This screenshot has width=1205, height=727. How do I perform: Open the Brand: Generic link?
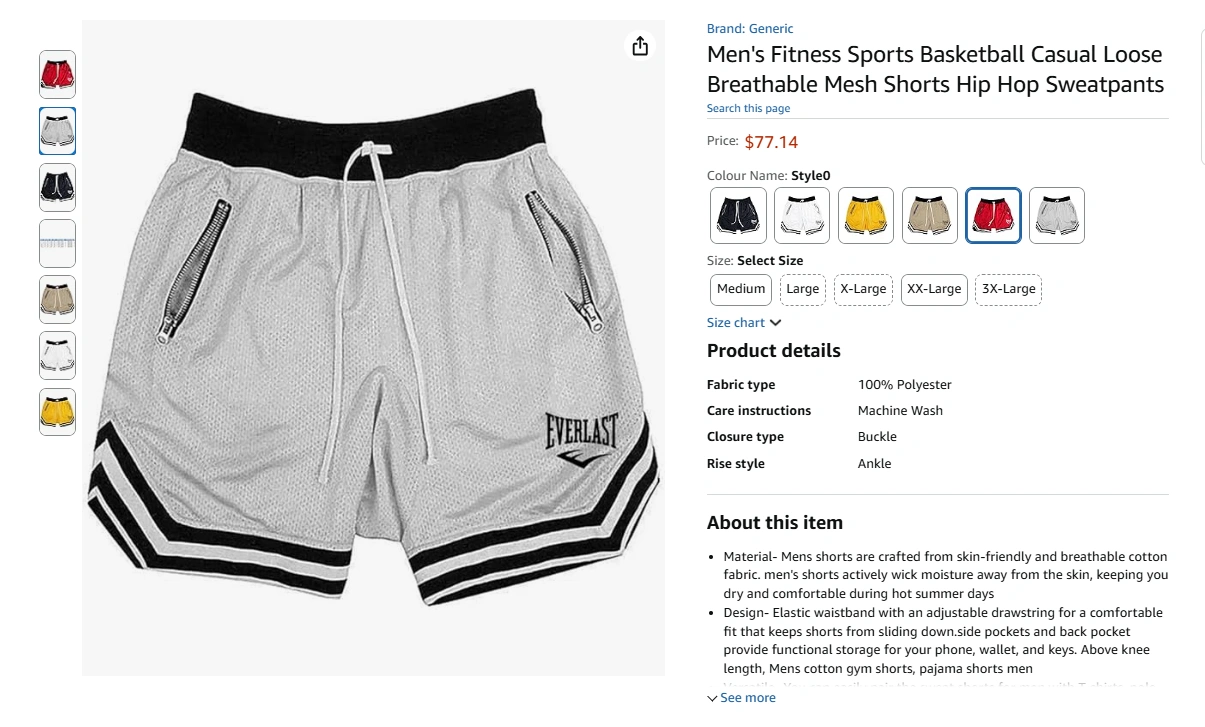(750, 29)
